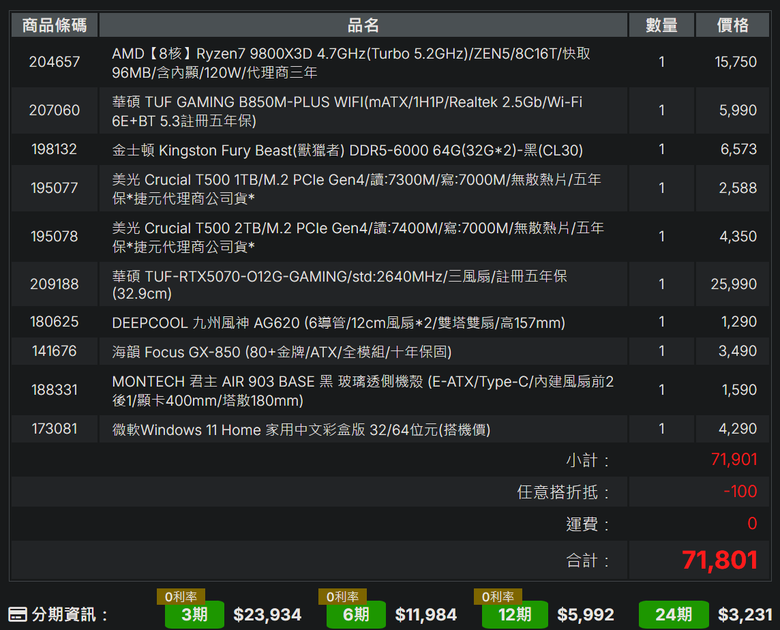This screenshot has height=630, width=780.
Task: Click the price 25,990
Action: click(x=734, y=284)
